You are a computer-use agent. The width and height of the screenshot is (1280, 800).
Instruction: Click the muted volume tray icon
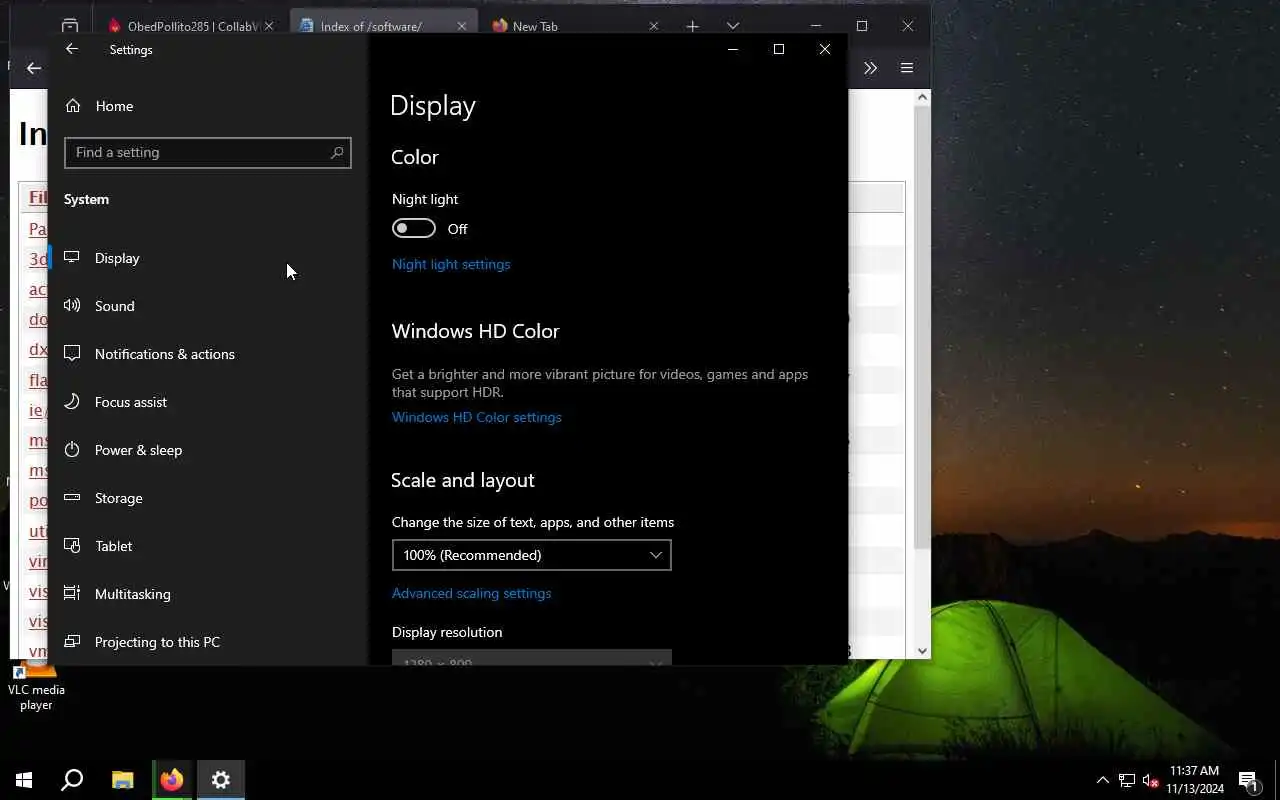[1150, 780]
